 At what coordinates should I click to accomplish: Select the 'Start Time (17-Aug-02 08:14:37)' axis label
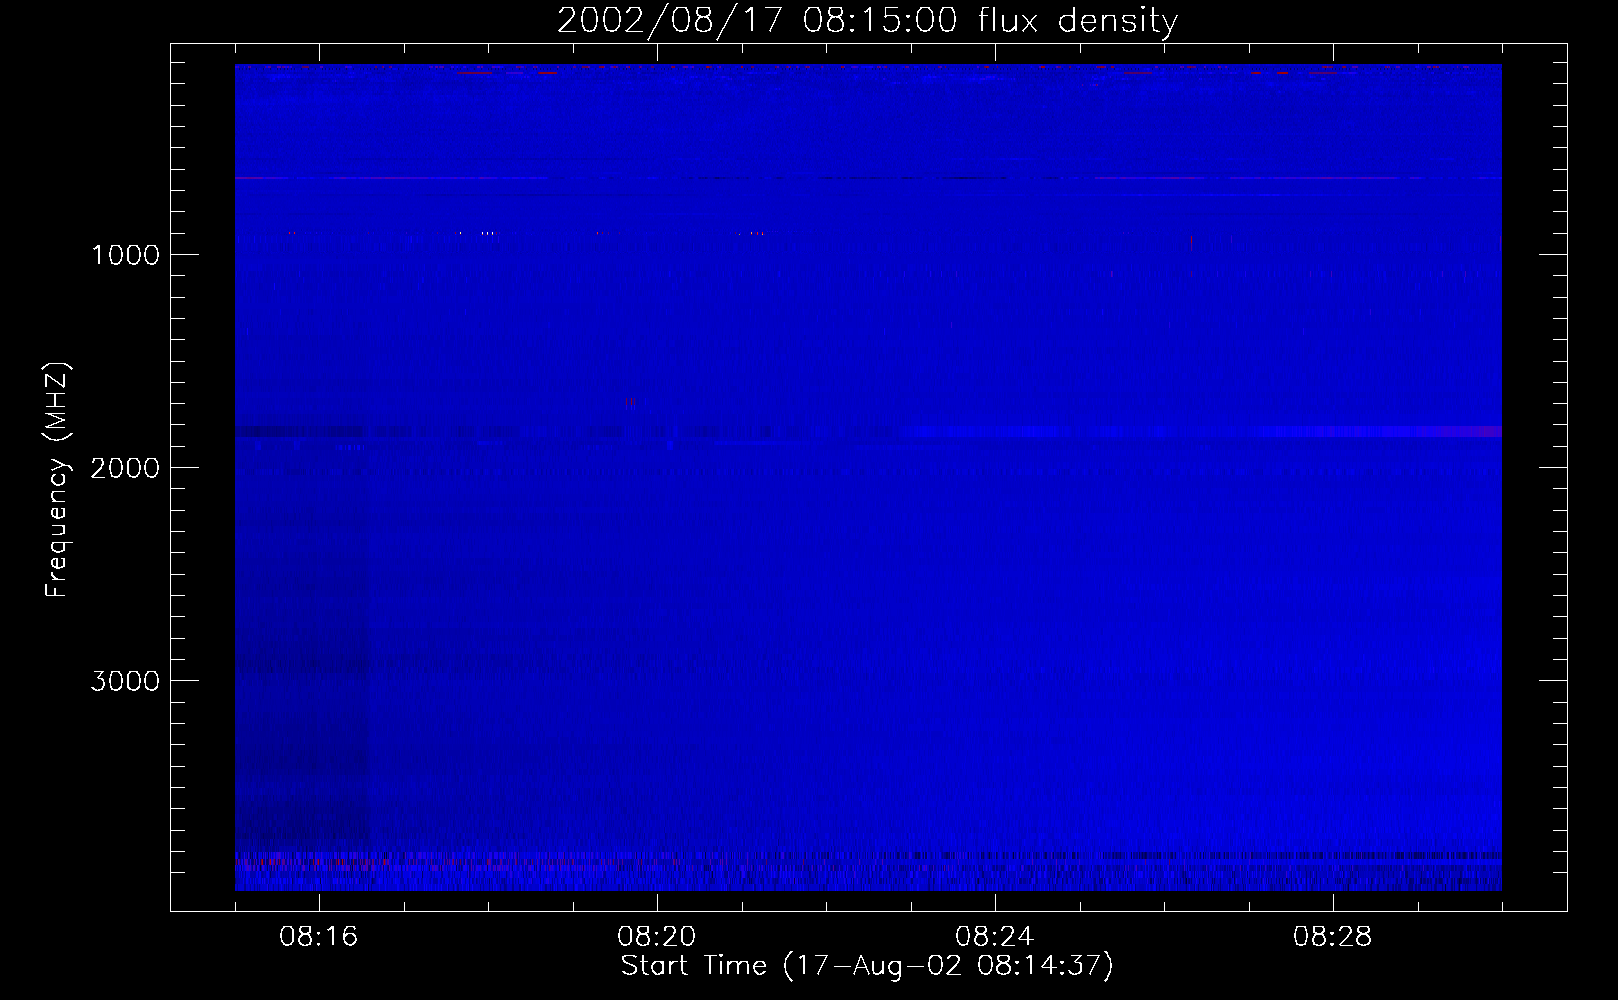(867, 966)
